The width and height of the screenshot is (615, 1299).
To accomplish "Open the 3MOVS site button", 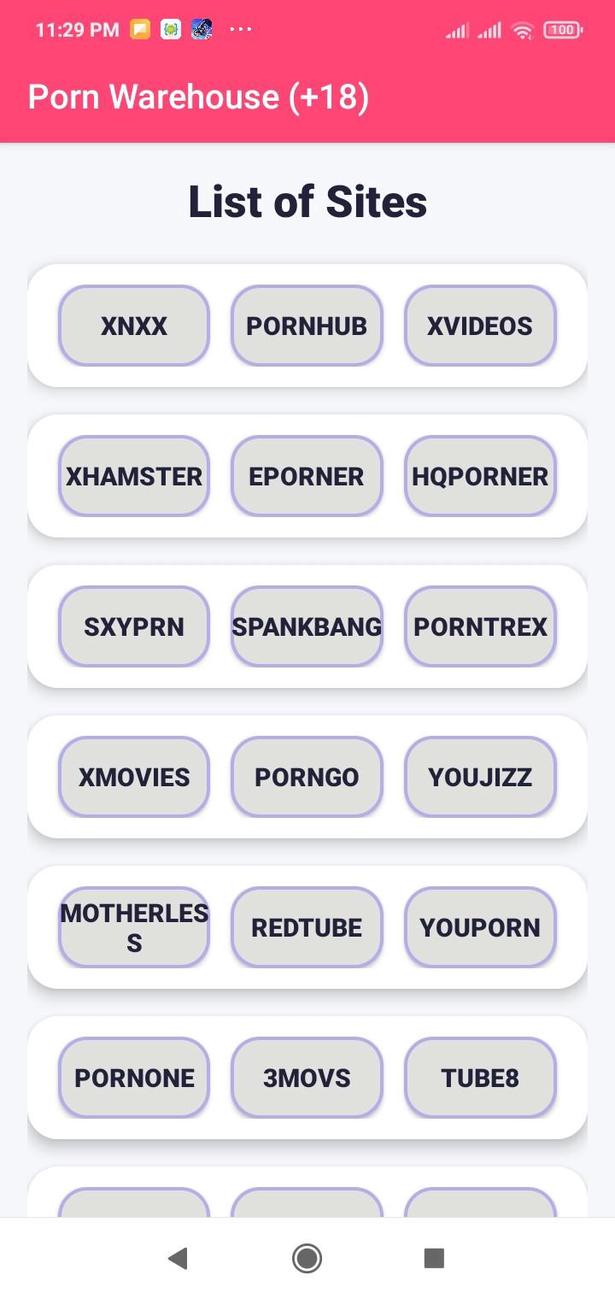I will coord(307,1078).
